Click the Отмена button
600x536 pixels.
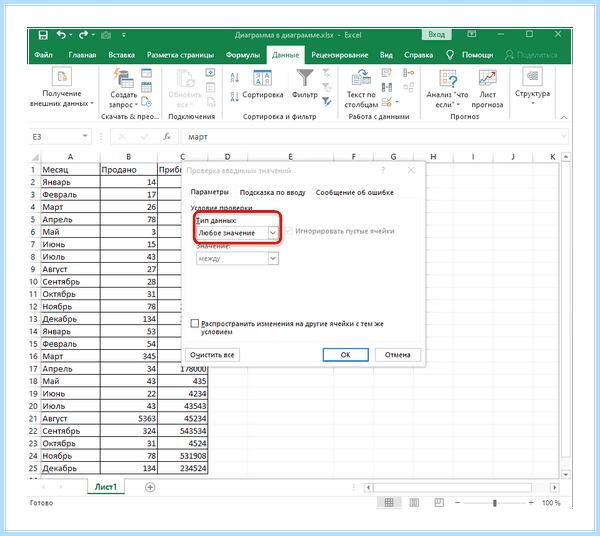click(x=398, y=355)
